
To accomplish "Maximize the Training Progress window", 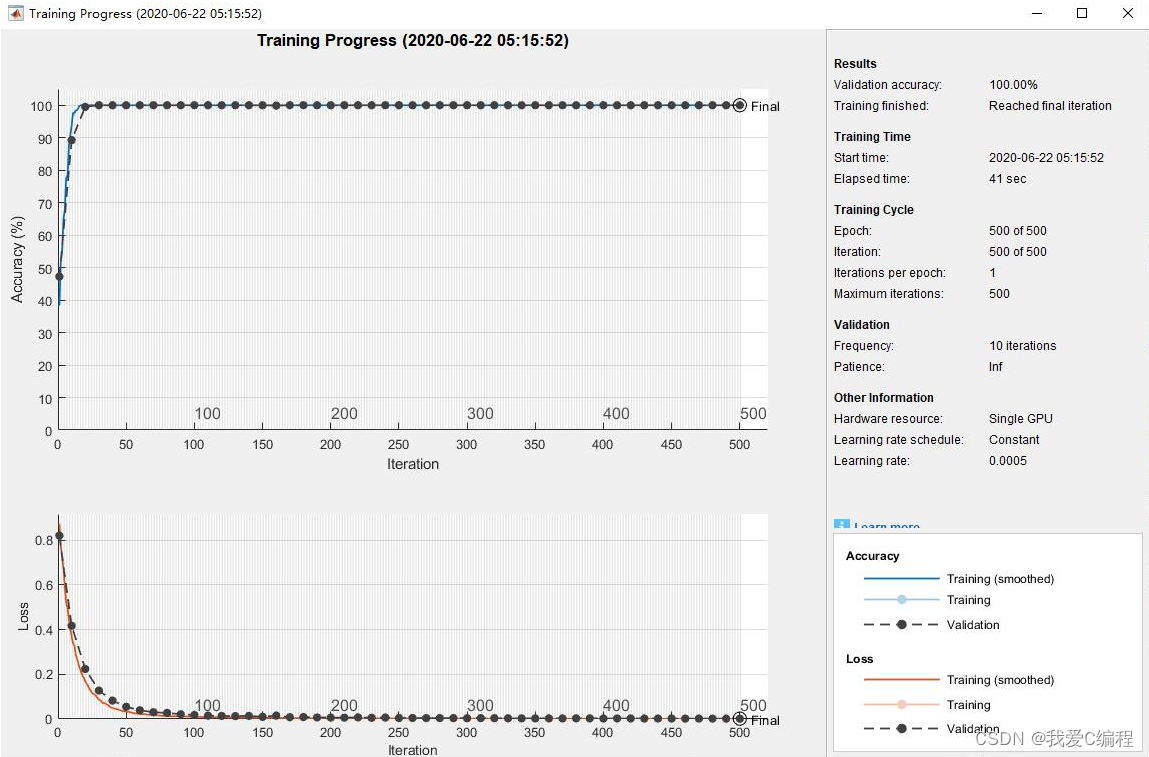I will (x=1082, y=14).
